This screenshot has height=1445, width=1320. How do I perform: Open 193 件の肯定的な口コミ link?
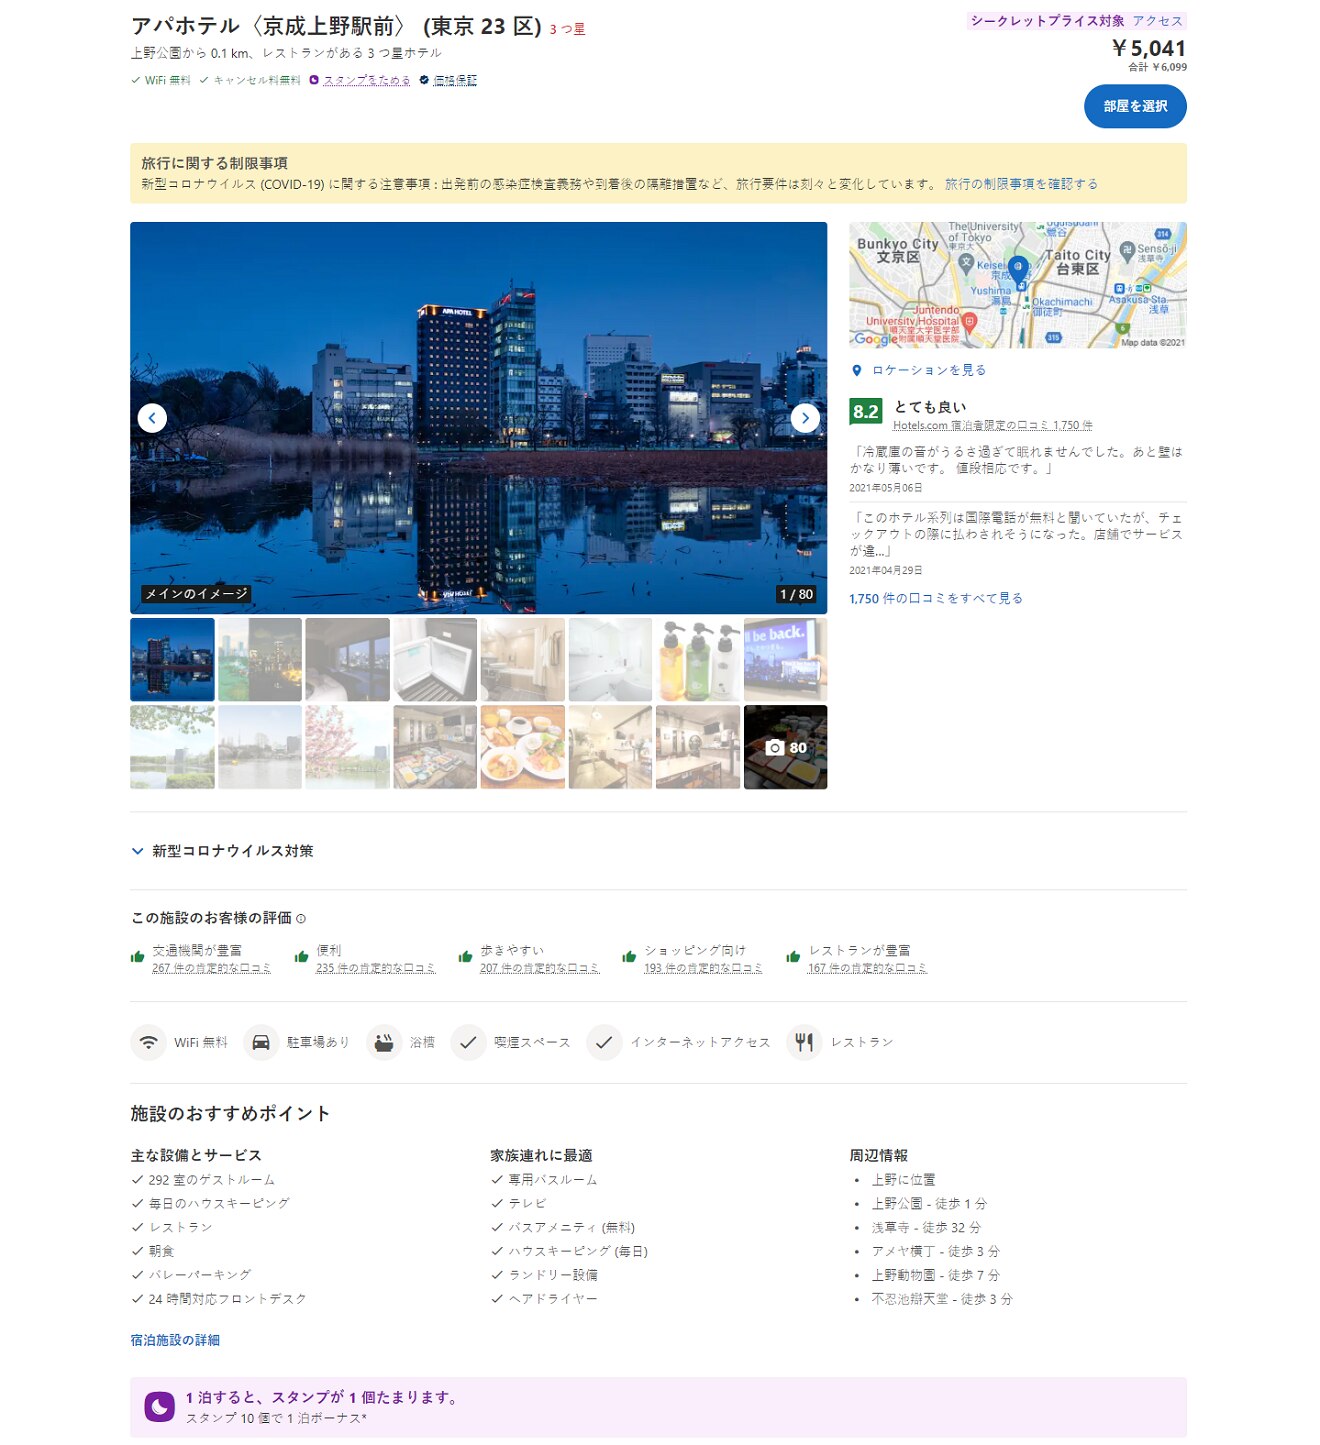click(x=703, y=968)
